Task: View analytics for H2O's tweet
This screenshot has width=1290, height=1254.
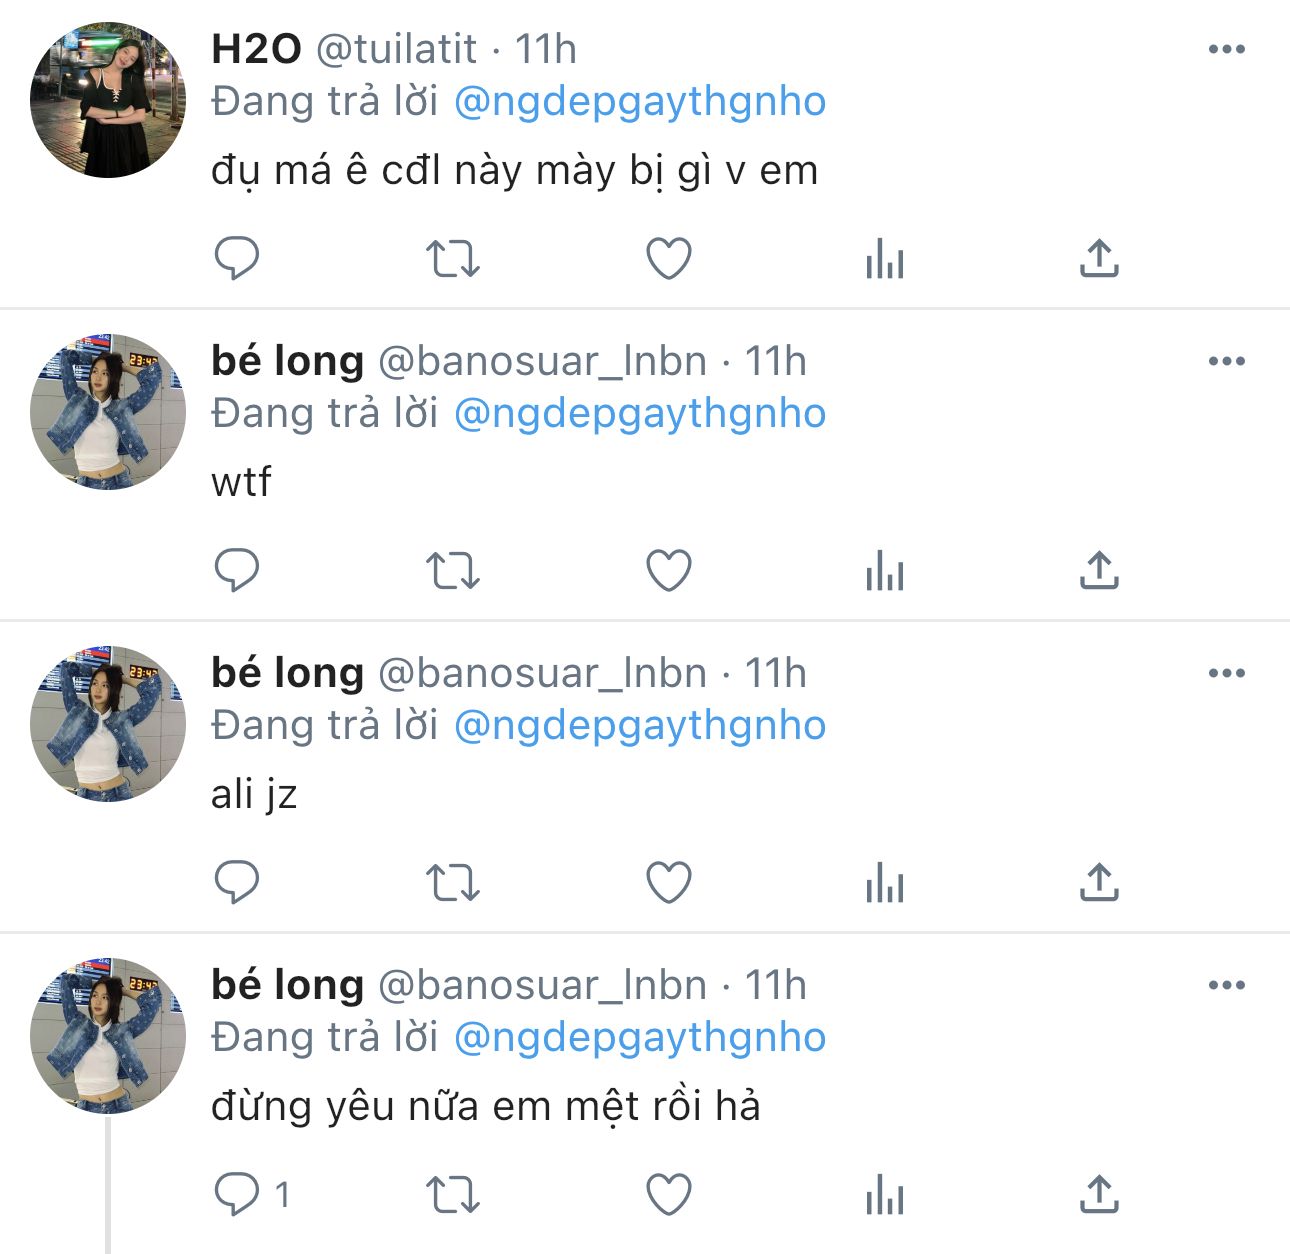Action: pos(885,259)
